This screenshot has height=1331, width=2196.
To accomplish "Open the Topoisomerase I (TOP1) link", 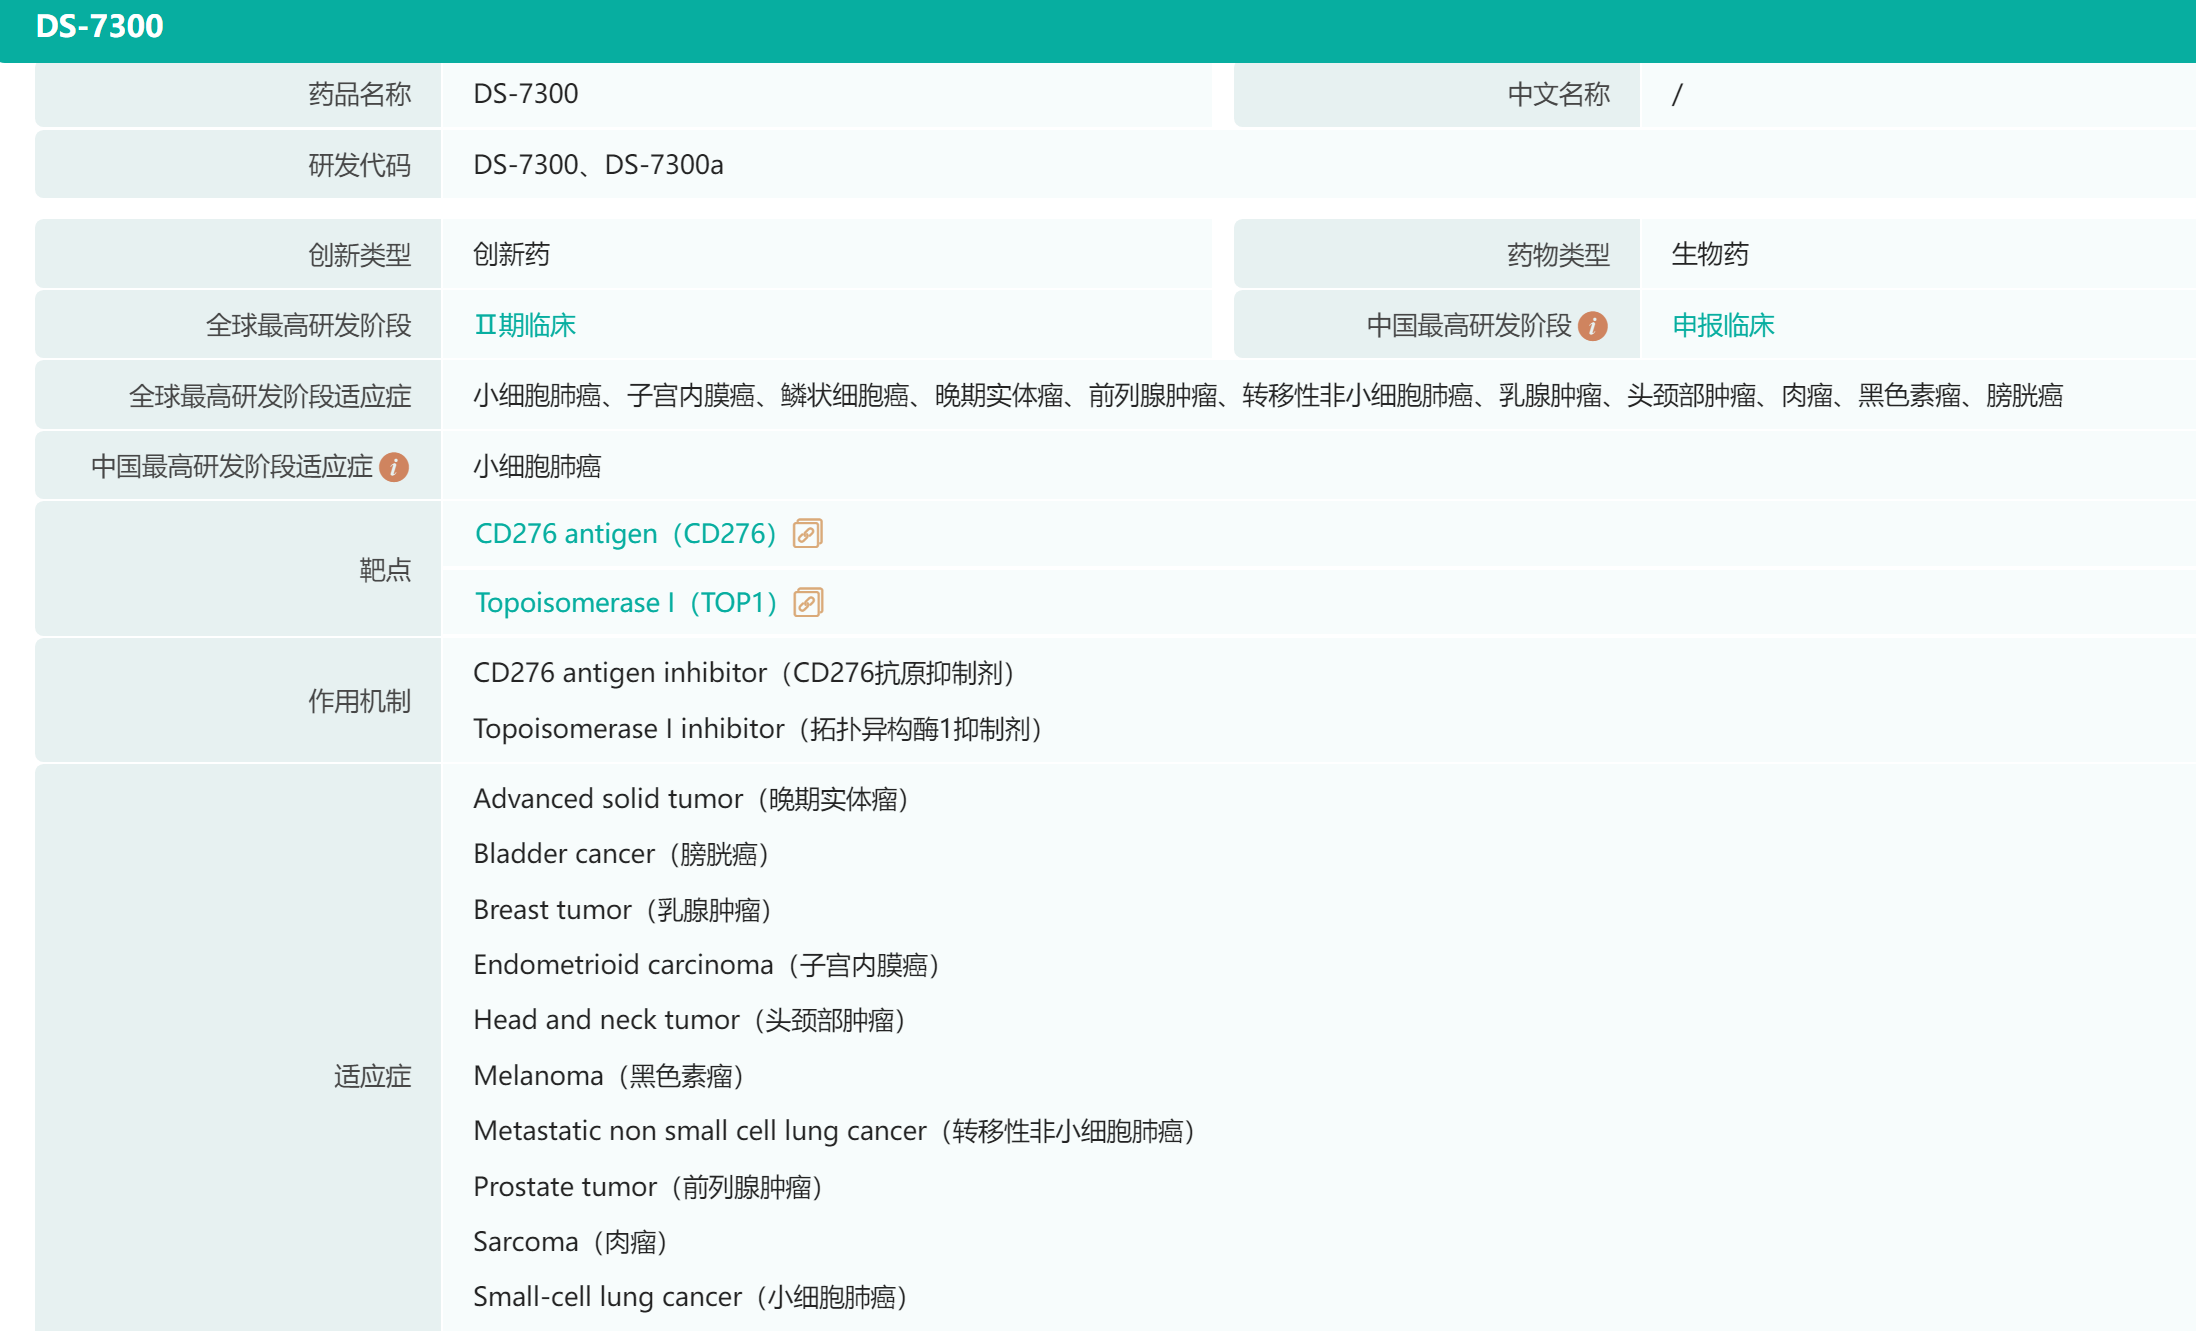I will click(x=625, y=603).
